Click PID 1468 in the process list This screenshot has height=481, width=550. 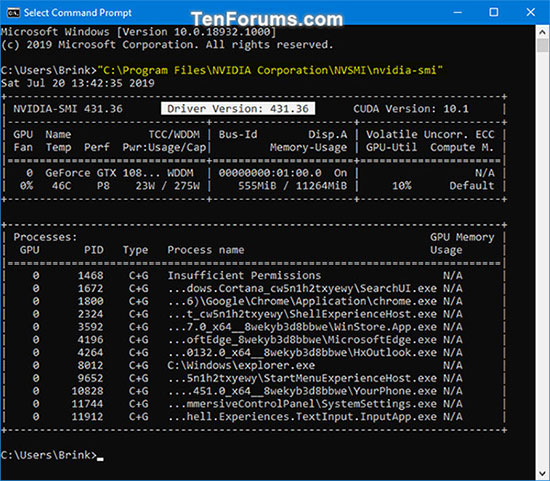click(x=90, y=276)
